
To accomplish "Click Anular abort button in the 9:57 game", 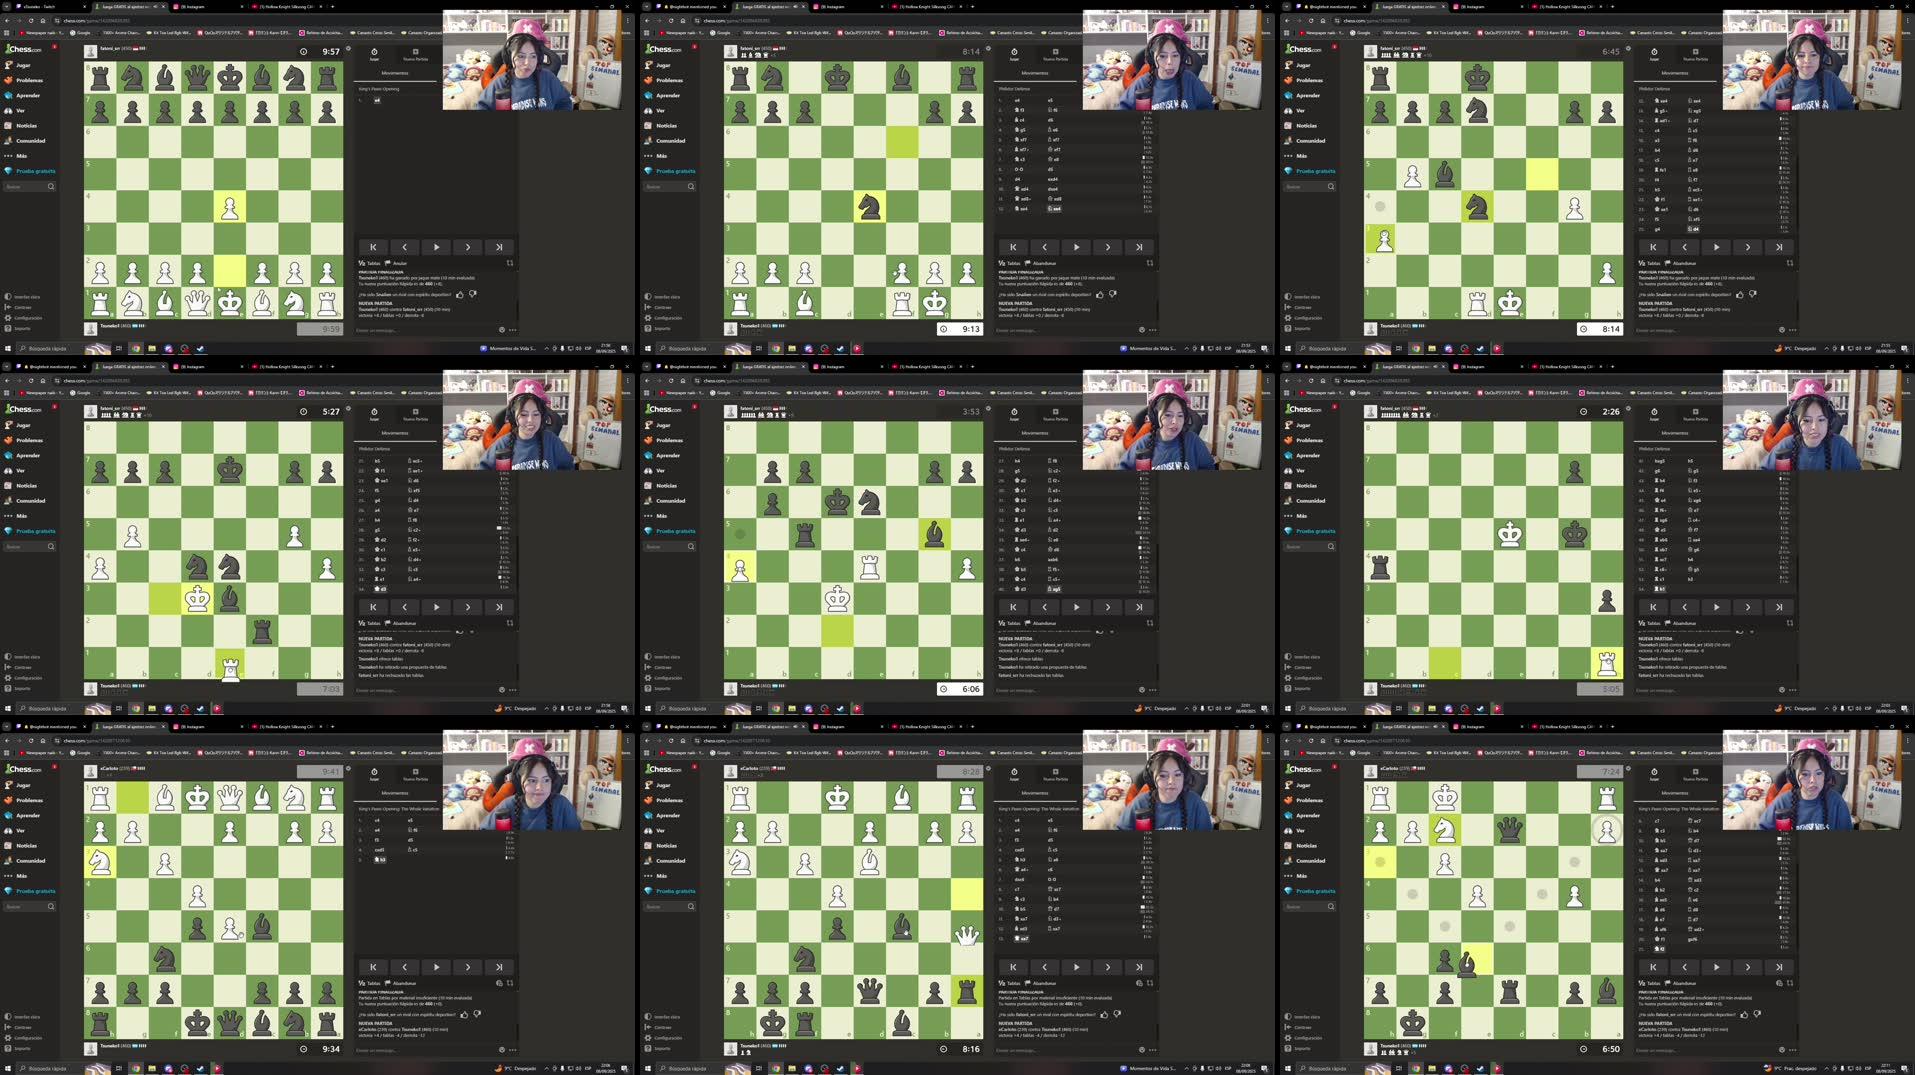I will [397, 263].
